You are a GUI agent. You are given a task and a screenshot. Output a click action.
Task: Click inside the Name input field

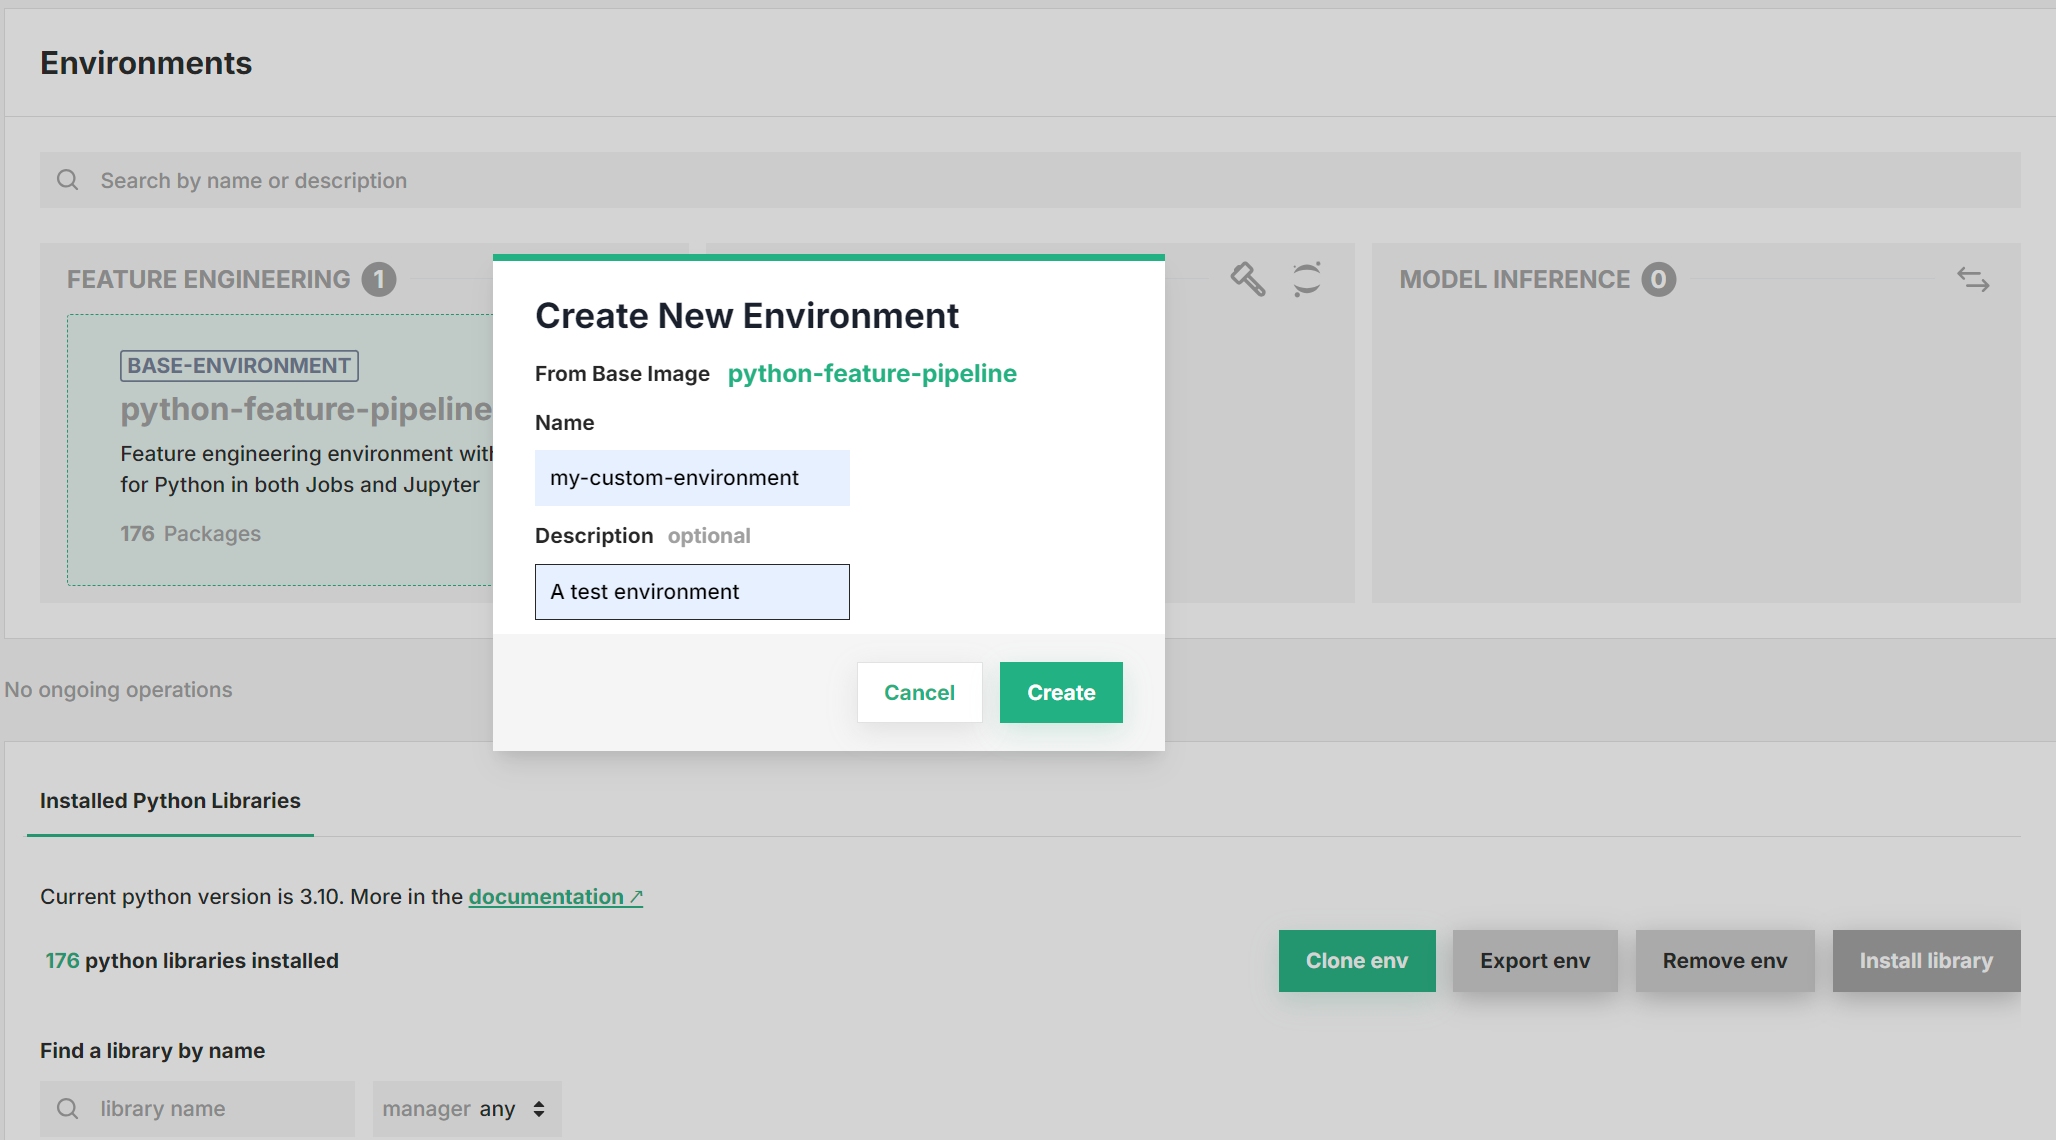691,477
